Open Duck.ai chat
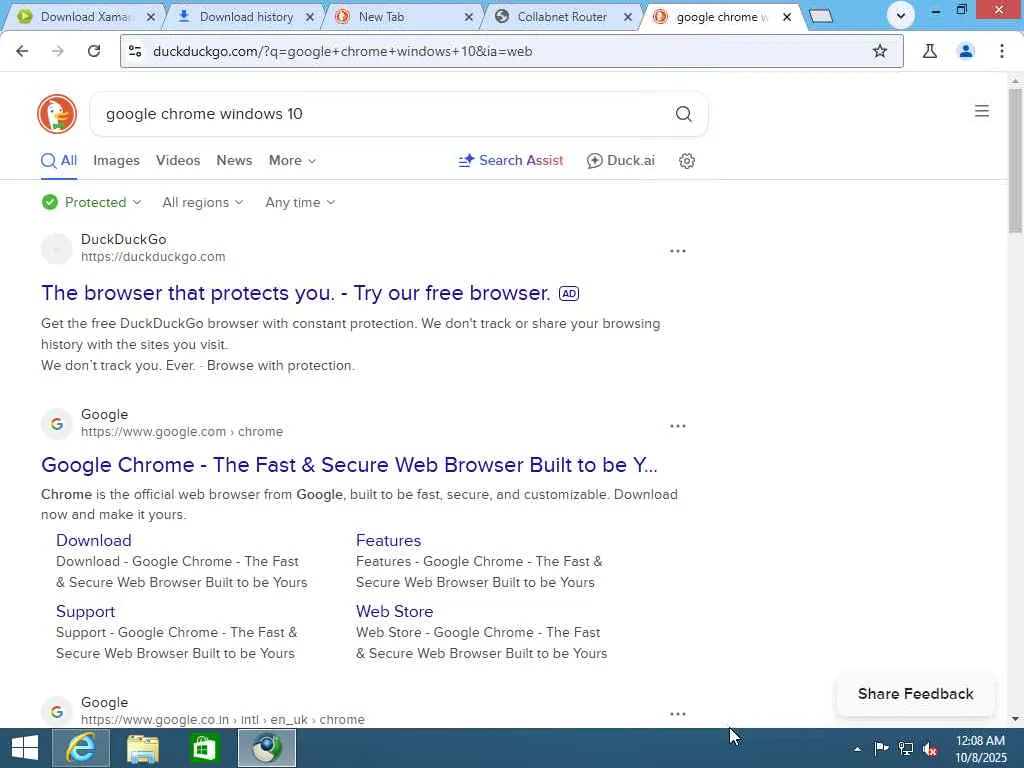This screenshot has height=768, width=1024. (620, 161)
